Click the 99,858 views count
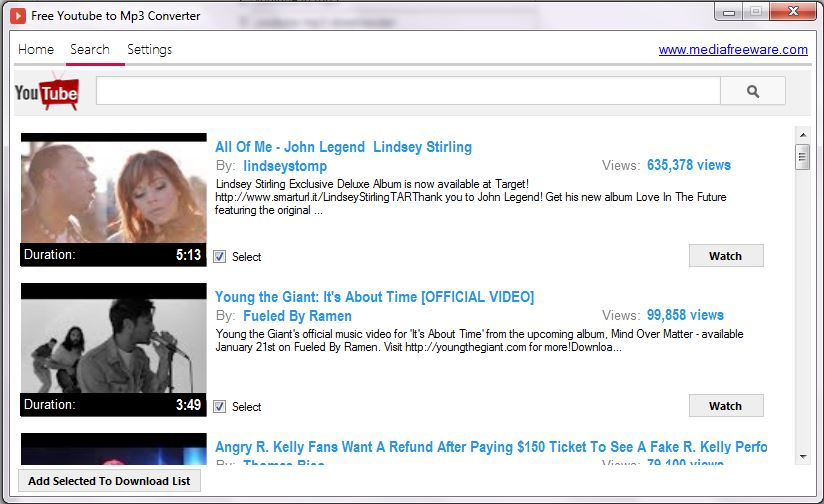 685,315
